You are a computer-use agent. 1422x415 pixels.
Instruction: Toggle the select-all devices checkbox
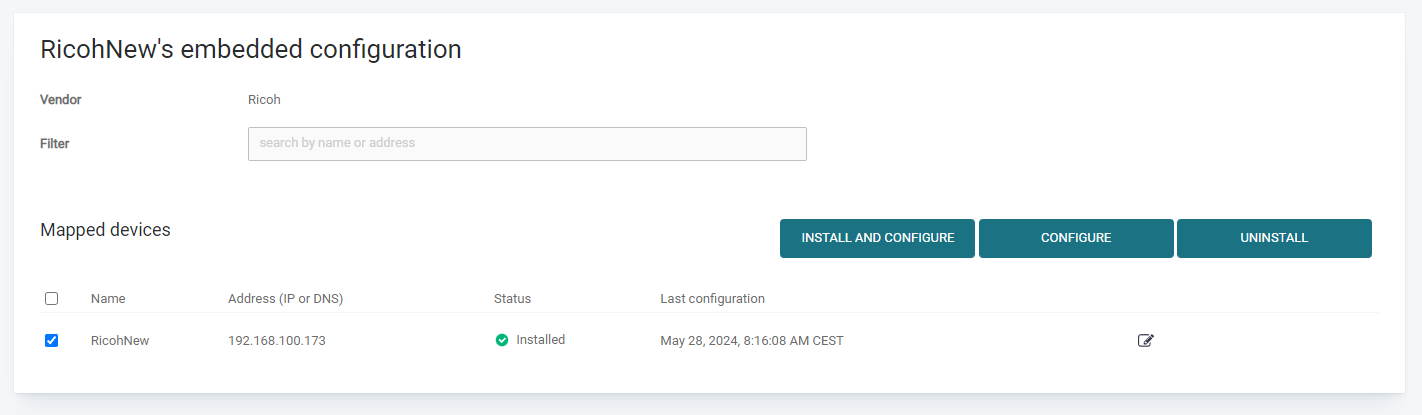52,299
